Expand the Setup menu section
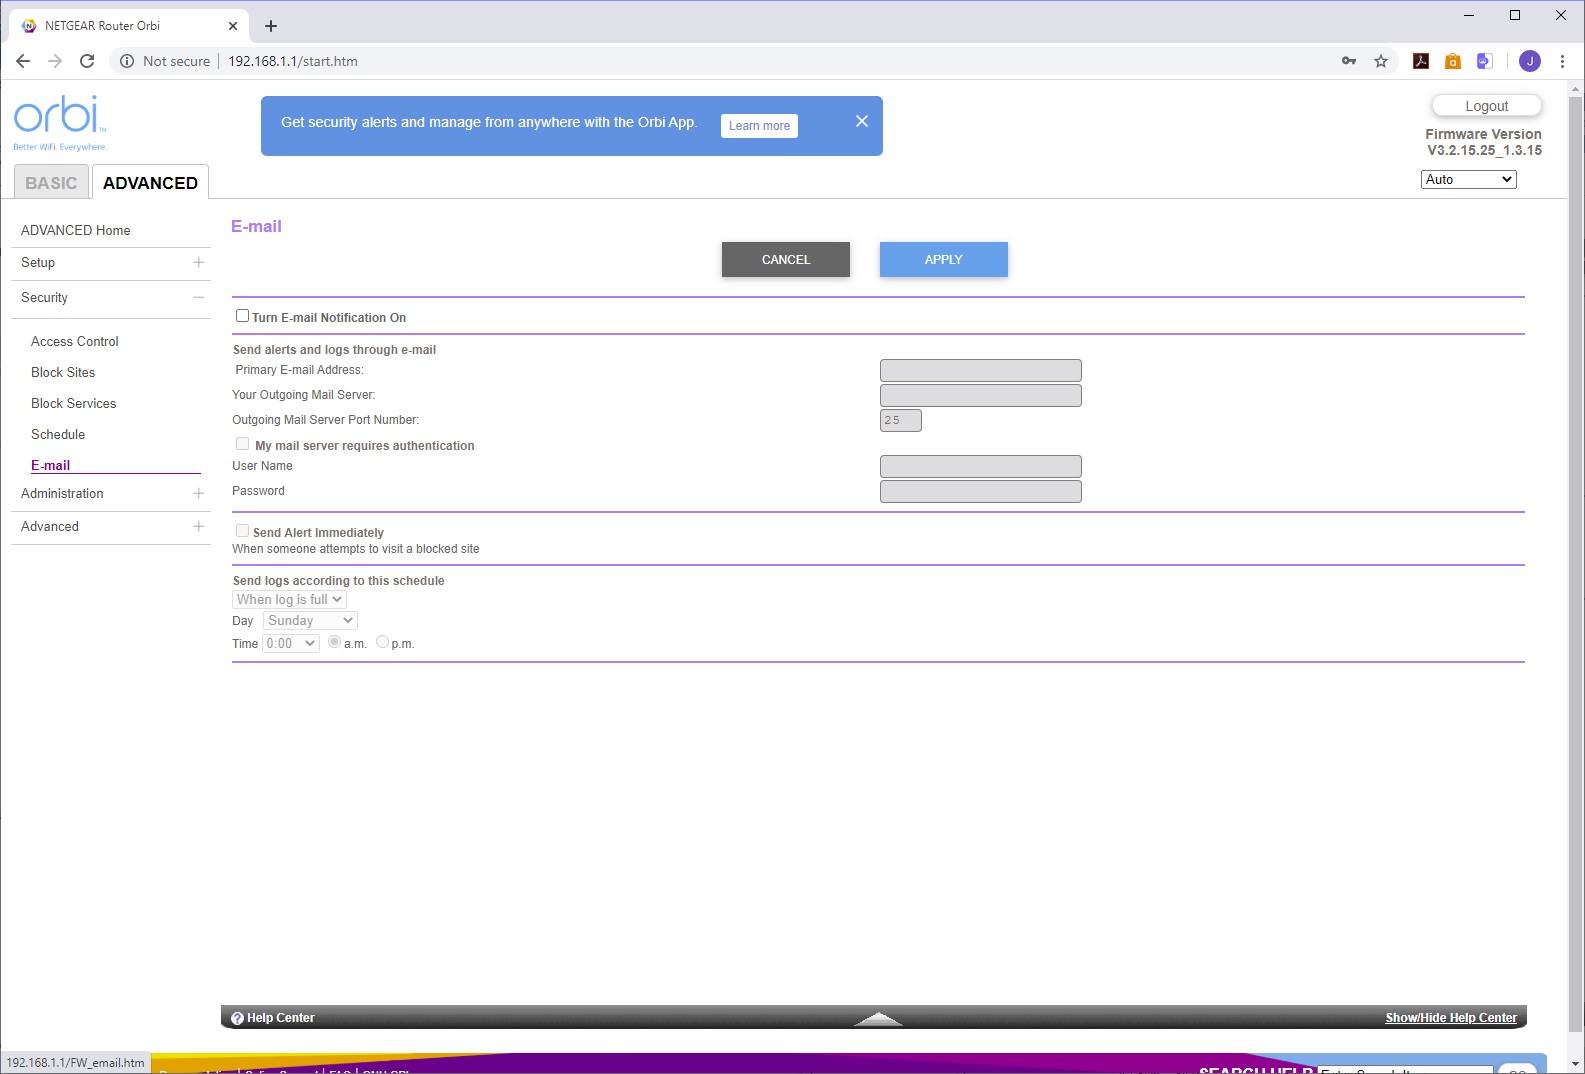The width and height of the screenshot is (1585, 1074). pyautogui.click(x=198, y=263)
